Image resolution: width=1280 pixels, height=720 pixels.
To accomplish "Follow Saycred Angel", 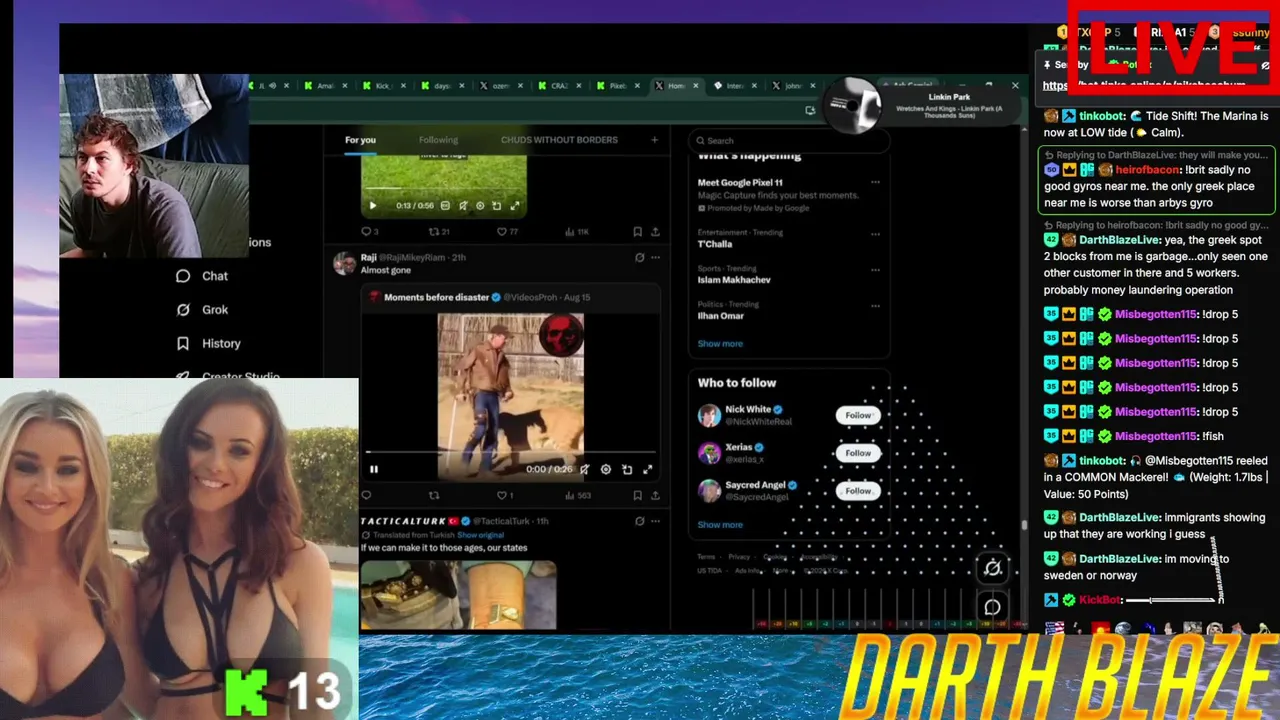I will pyautogui.click(x=858, y=491).
